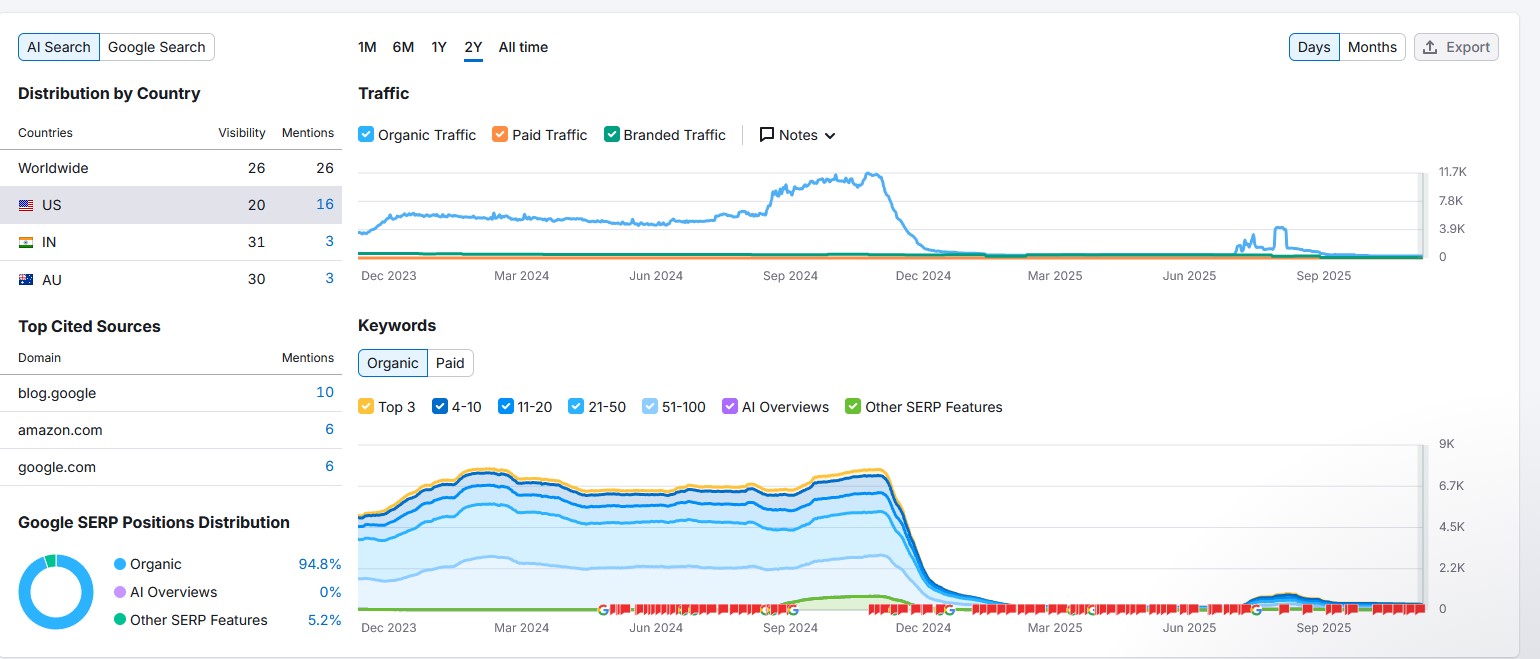The height and width of the screenshot is (659, 1540).
Task: Click the US flag icon
Action: point(26,205)
